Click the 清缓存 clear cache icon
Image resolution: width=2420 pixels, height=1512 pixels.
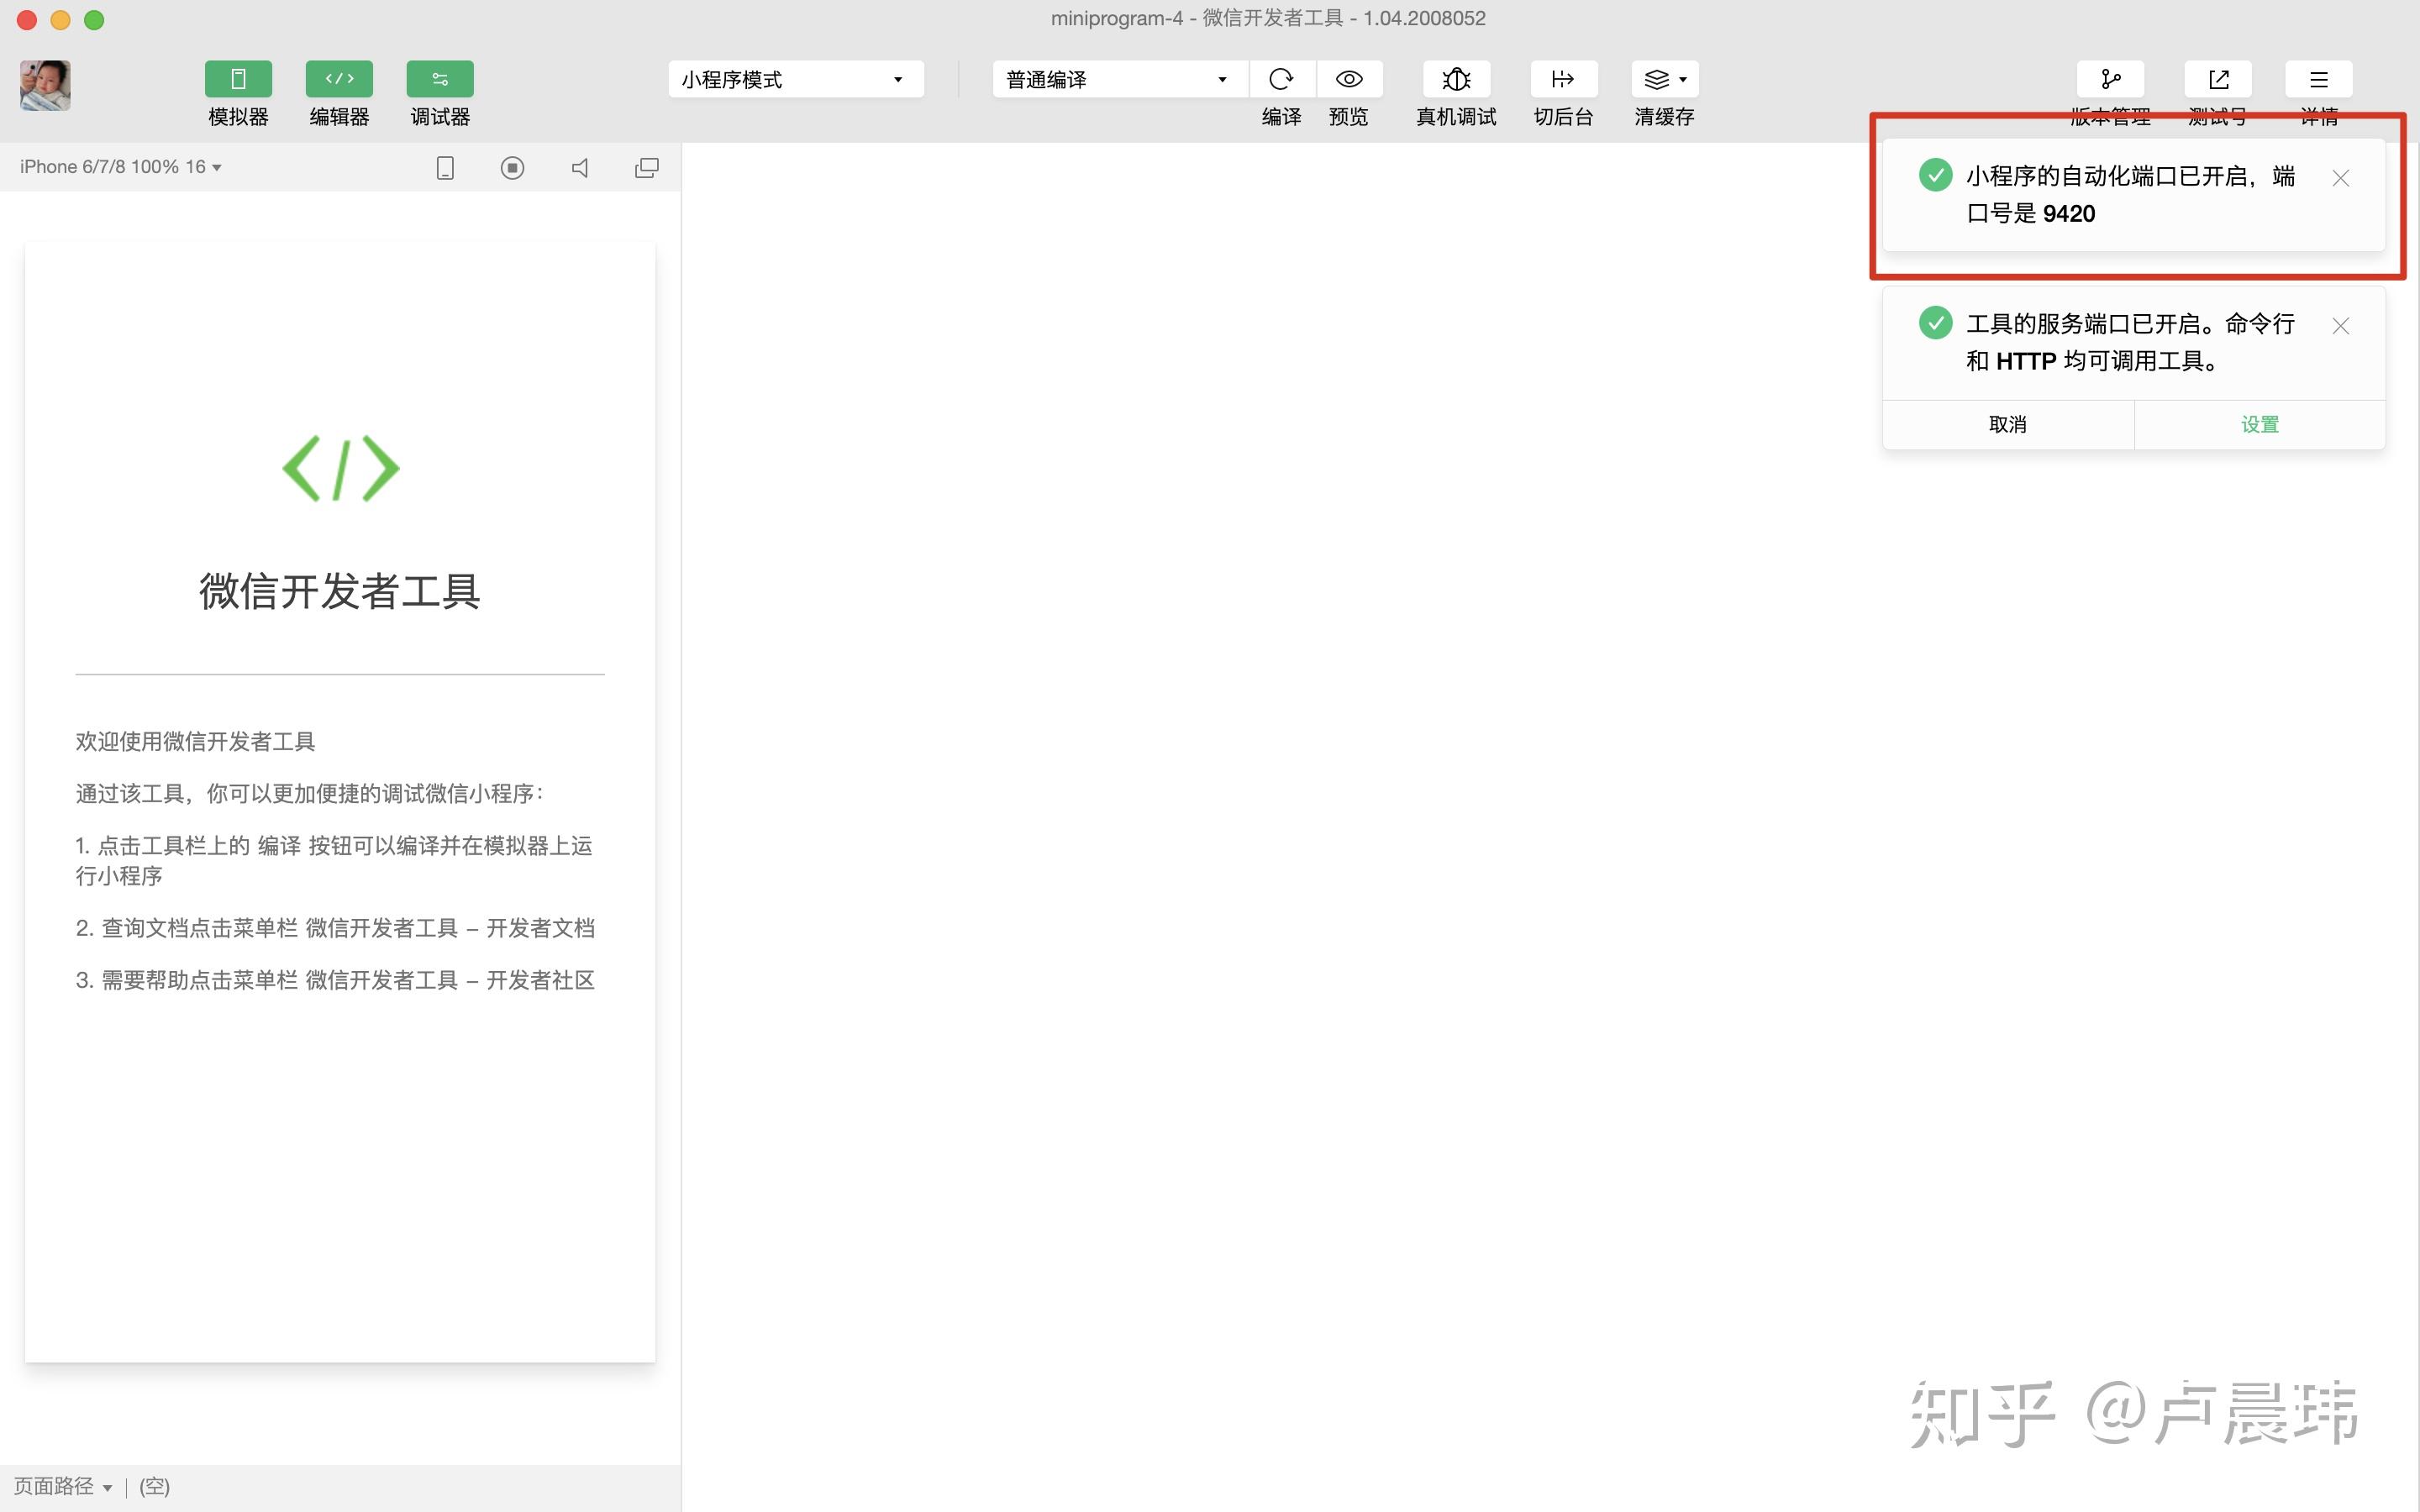click(1658, 79)
